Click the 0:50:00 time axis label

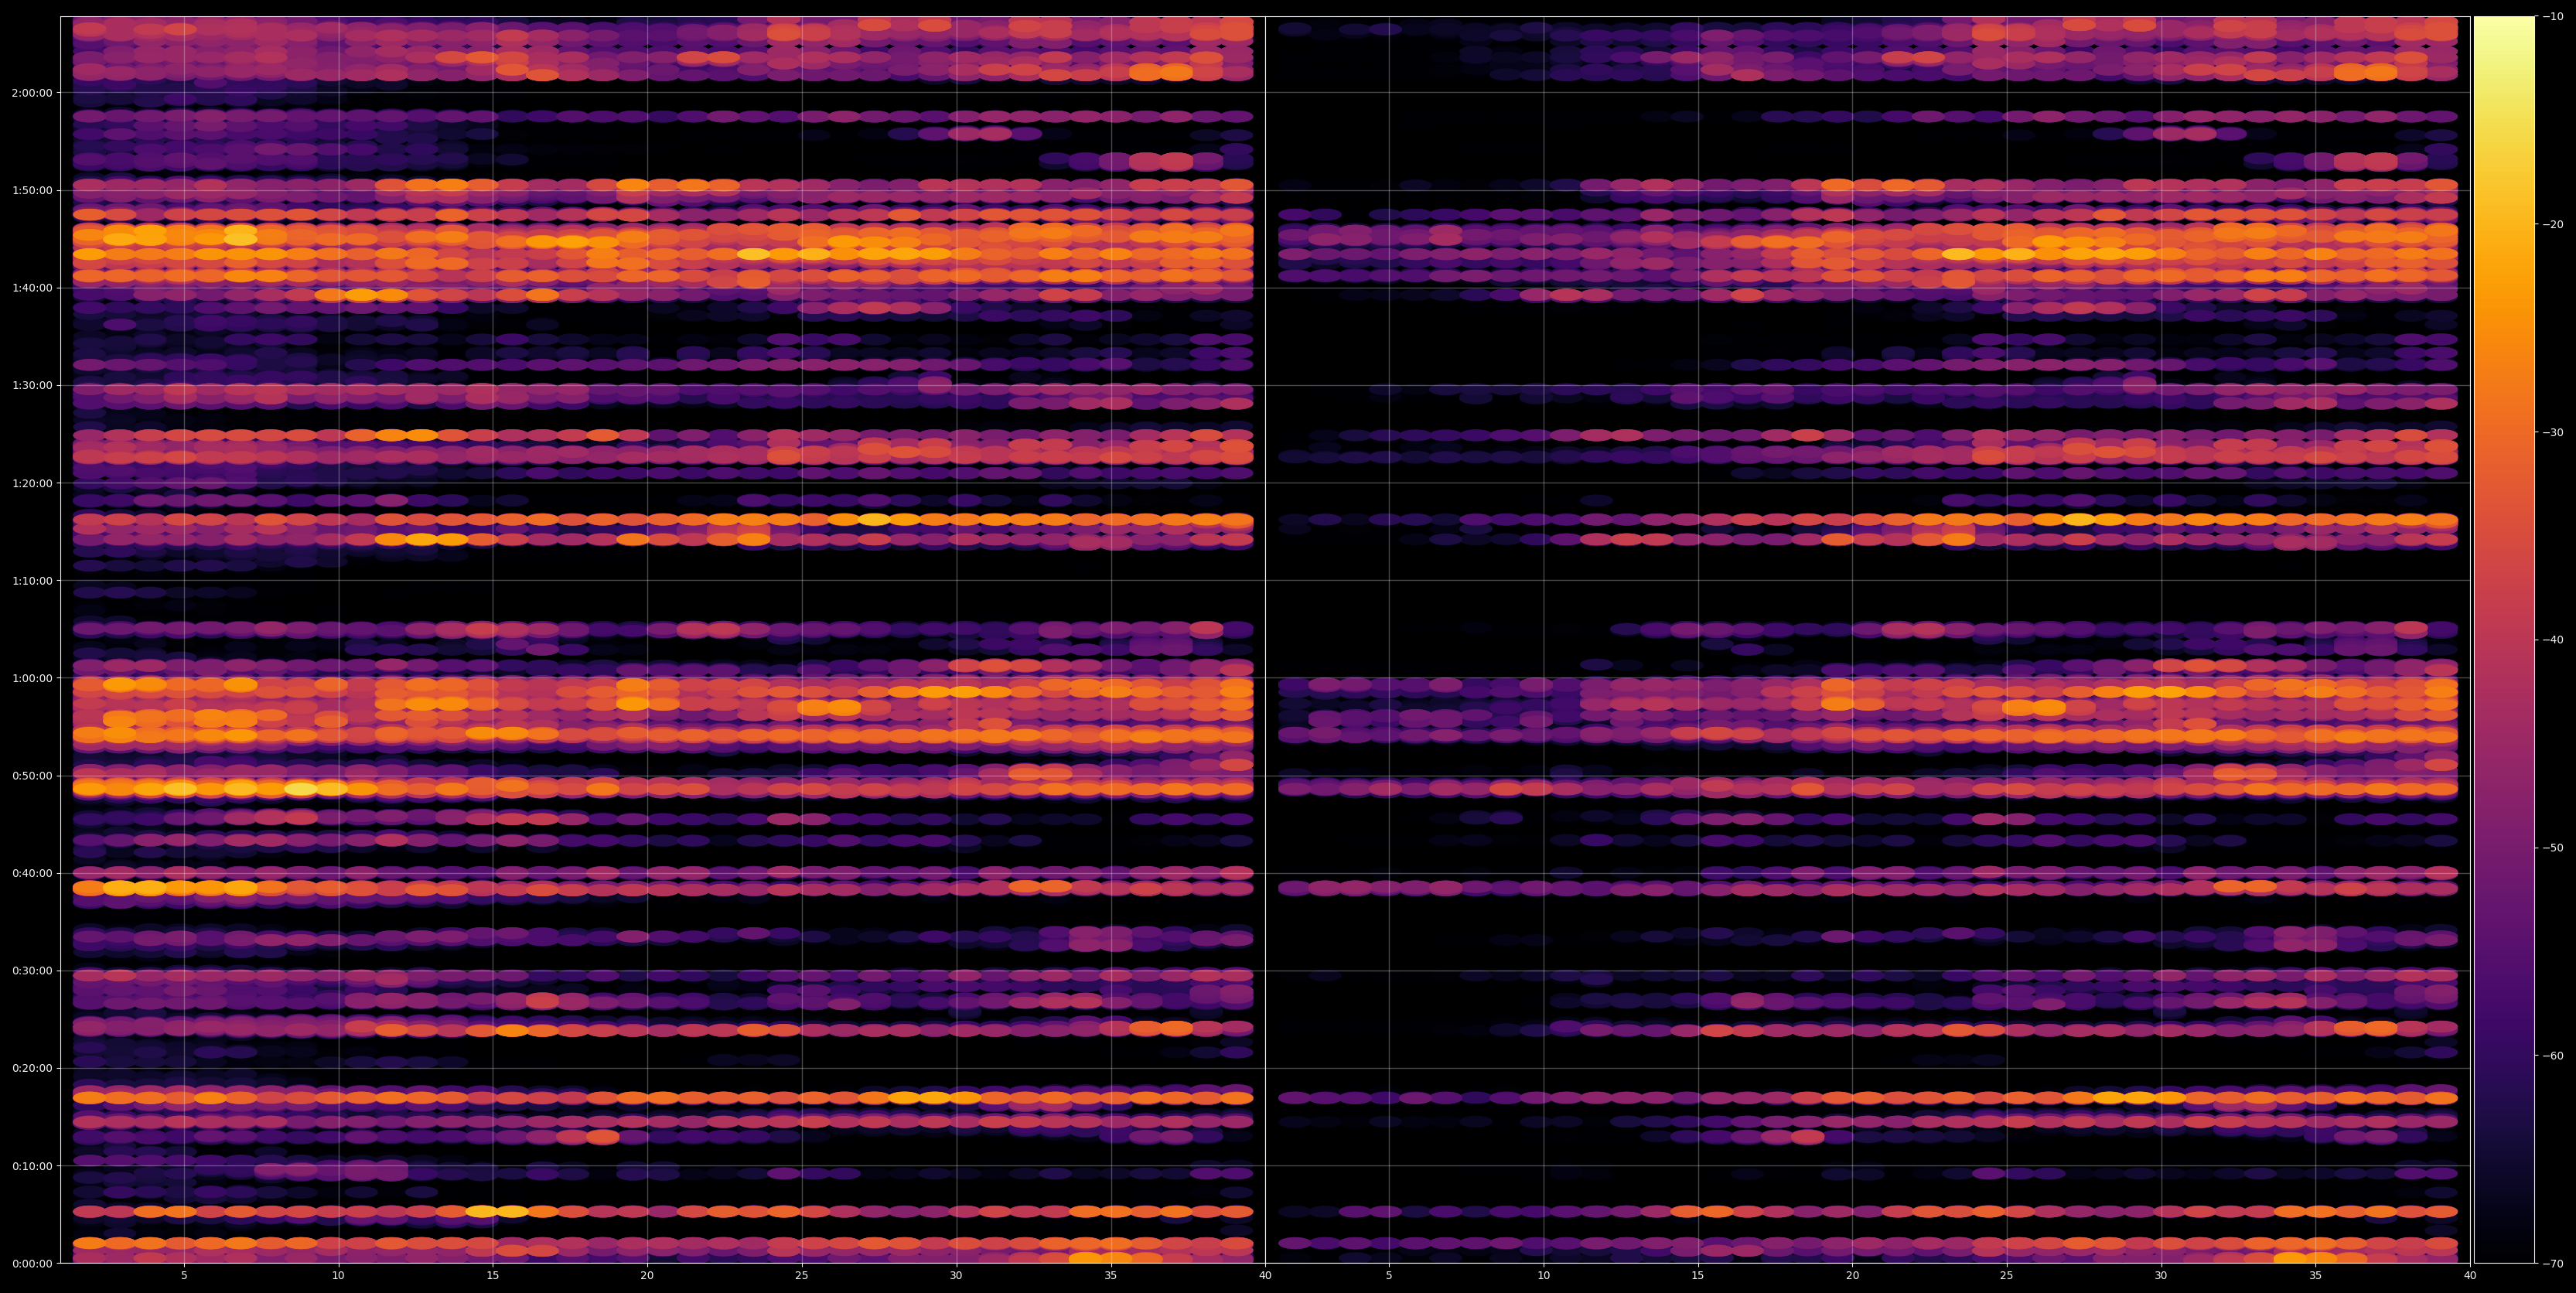pos(32,776)
